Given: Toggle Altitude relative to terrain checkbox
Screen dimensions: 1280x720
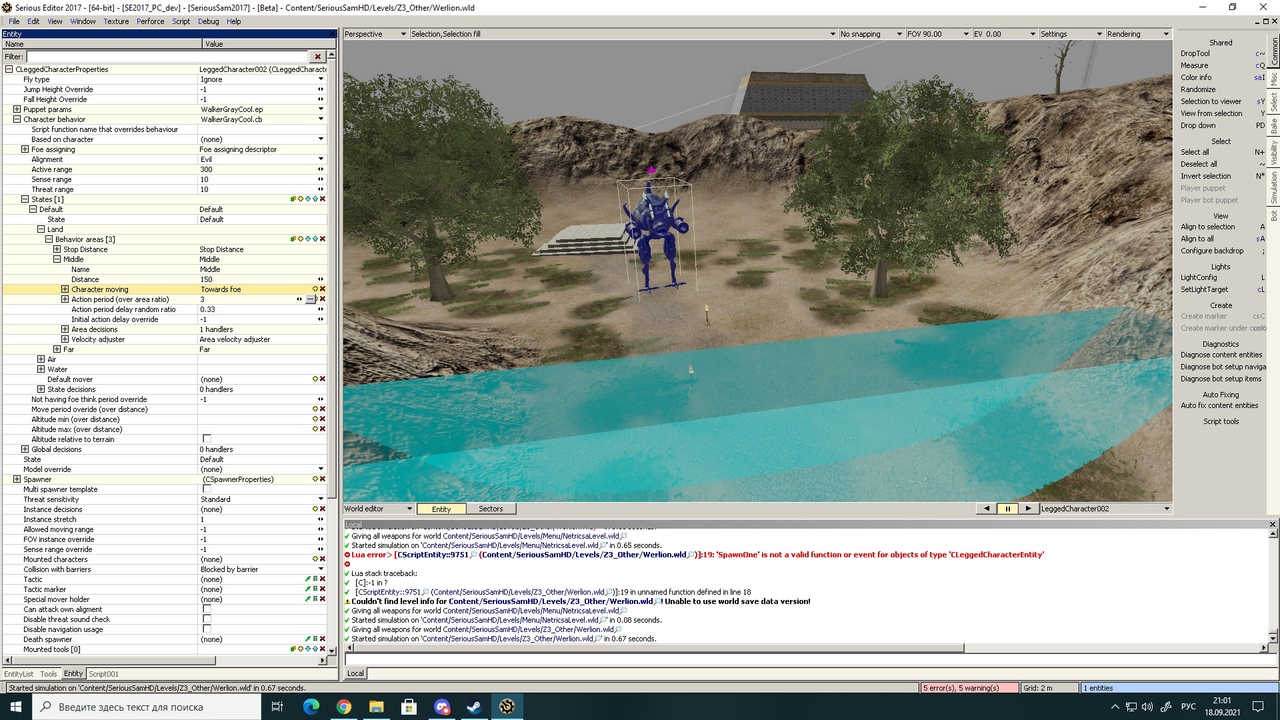Looking at the screenshot, I should pos(207,439).
